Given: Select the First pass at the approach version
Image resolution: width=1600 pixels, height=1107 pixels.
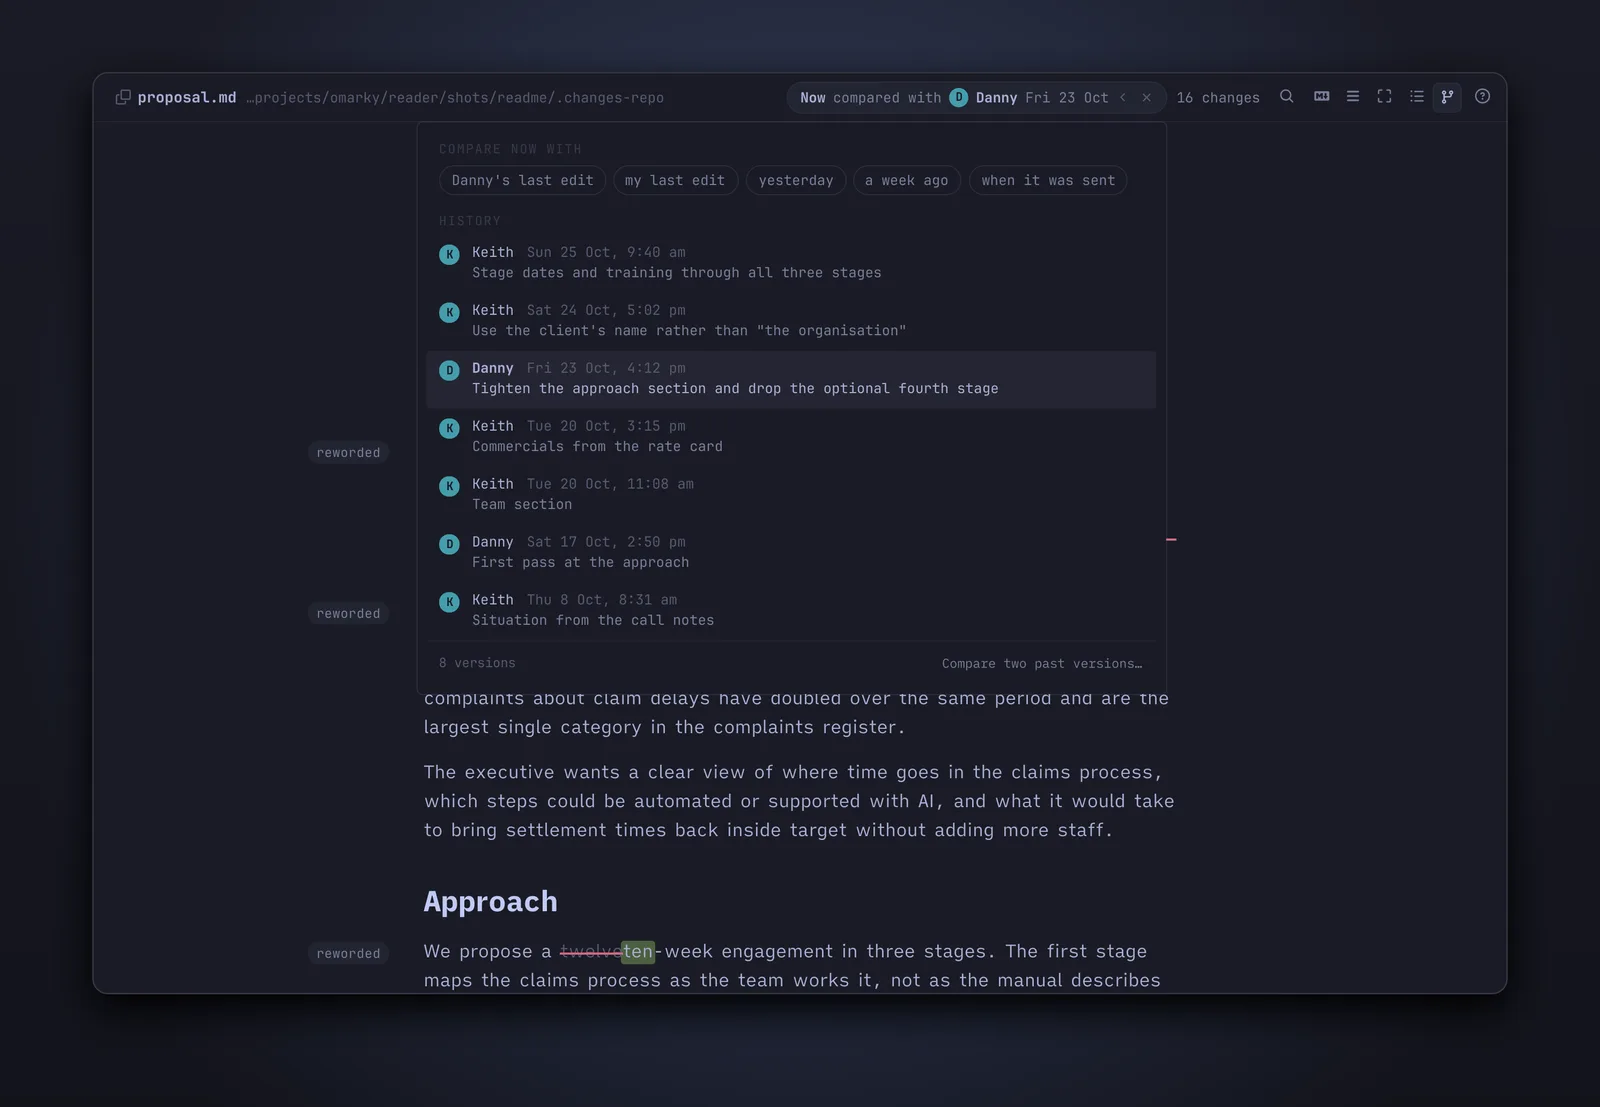Looking at the screenshot, I should pyautogui.click(x=791, y=552).
